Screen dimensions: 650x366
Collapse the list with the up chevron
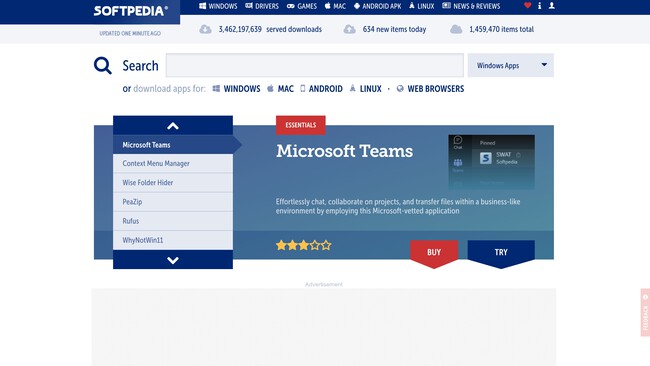point(173,126)
